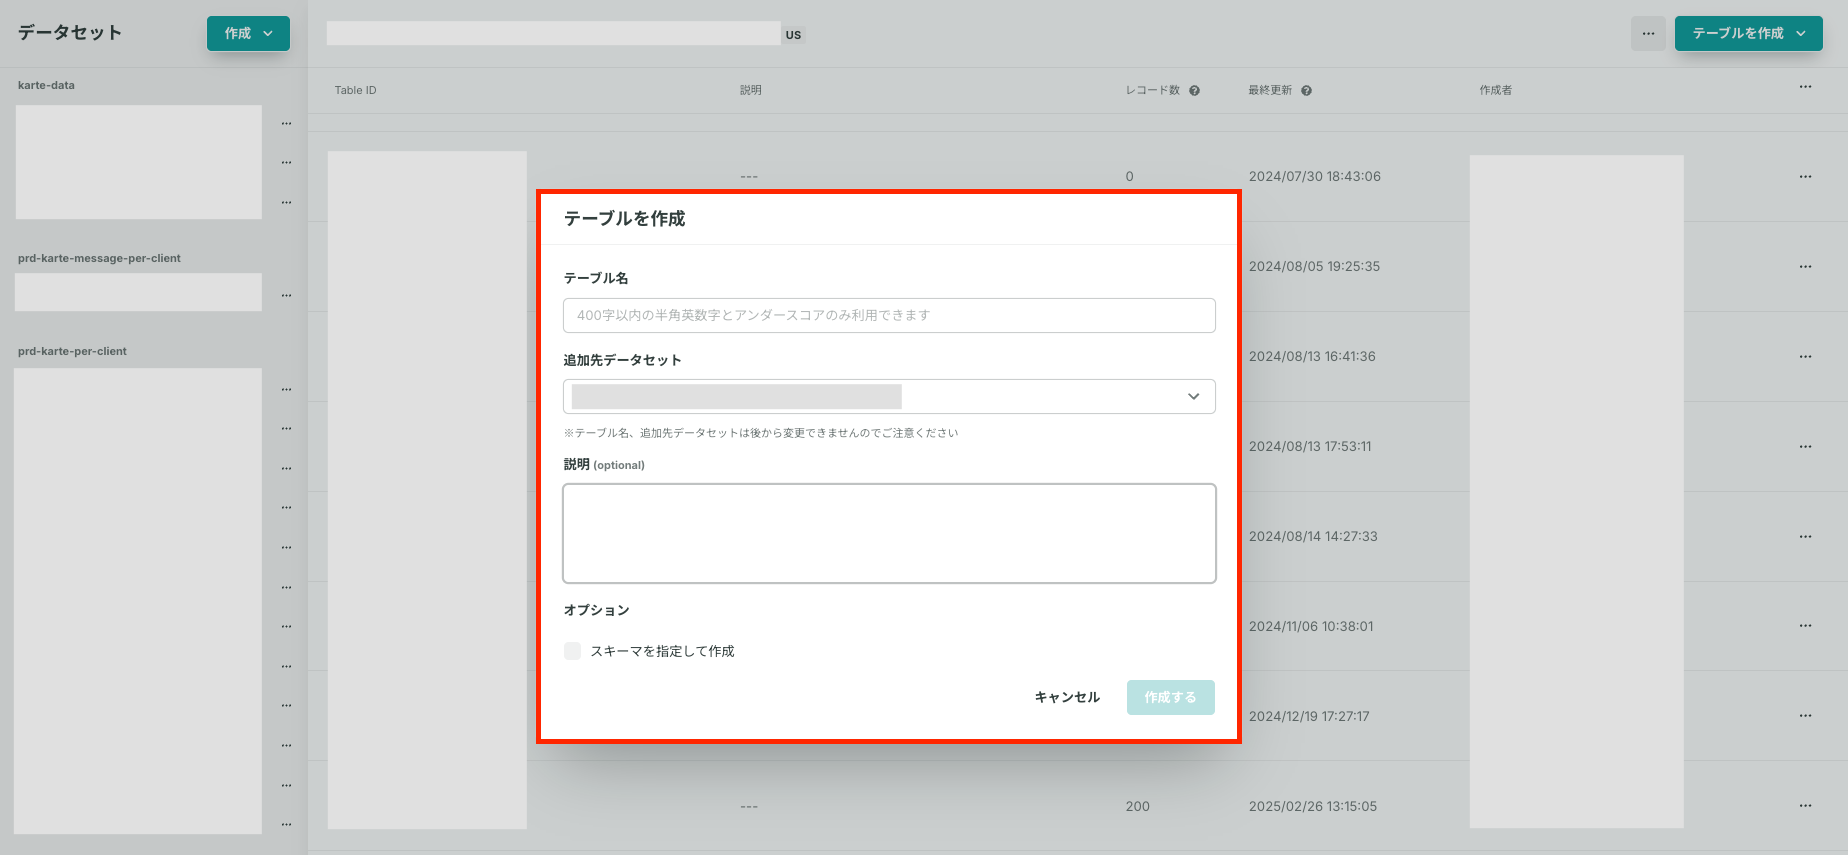Open row options for 2024/11/06 10:38:01 entry
This screenshot has width=1848, height=855.
click(x=1805, y=626)
